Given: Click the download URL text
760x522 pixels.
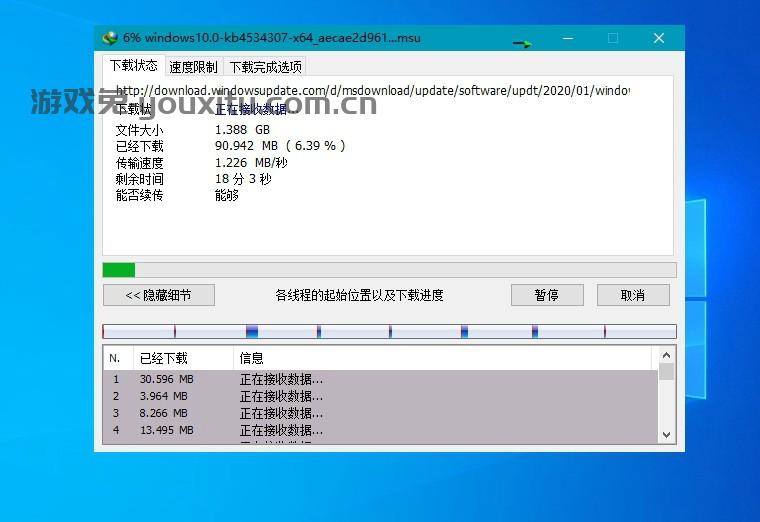Looking at the screenshot, I should point(372,91).
